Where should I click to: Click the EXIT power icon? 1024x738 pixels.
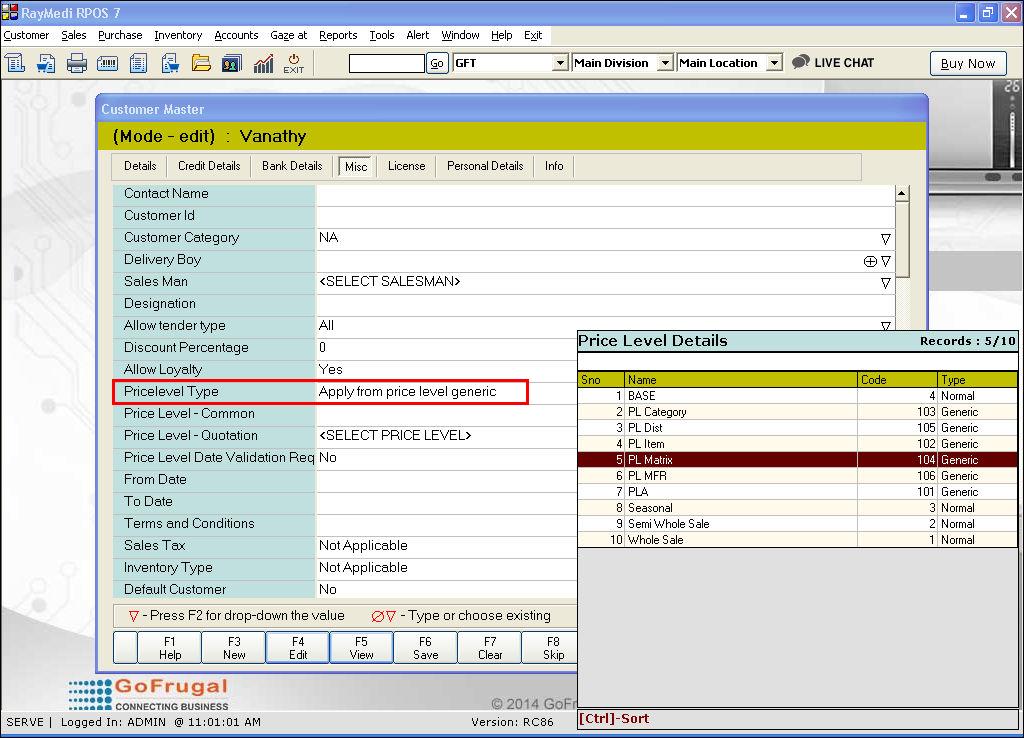(x=294, y=63)
